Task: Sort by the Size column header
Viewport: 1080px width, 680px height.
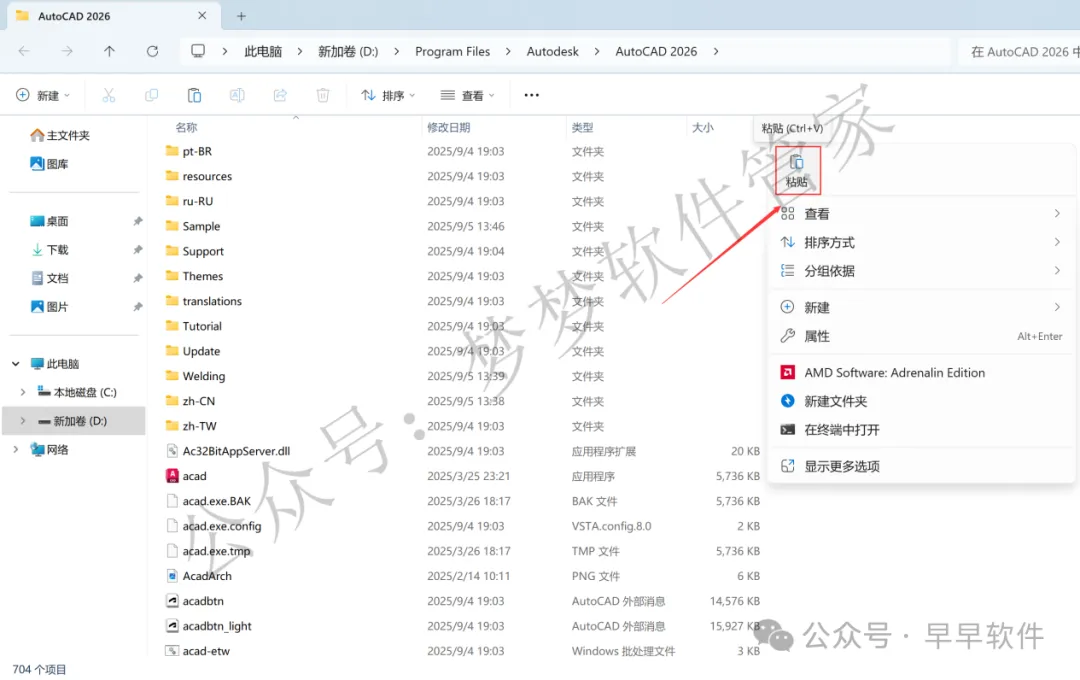Action: click(703, 127)
